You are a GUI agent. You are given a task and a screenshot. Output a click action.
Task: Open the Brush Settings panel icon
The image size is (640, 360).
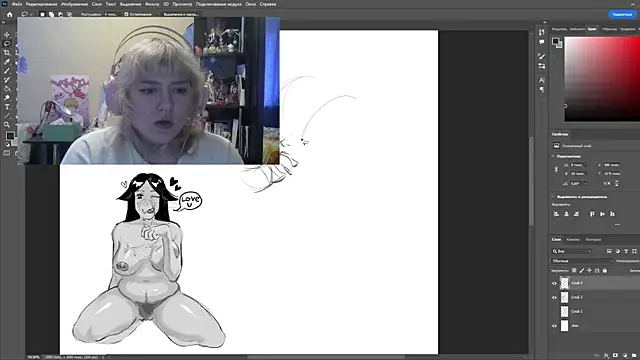[542, 56]
